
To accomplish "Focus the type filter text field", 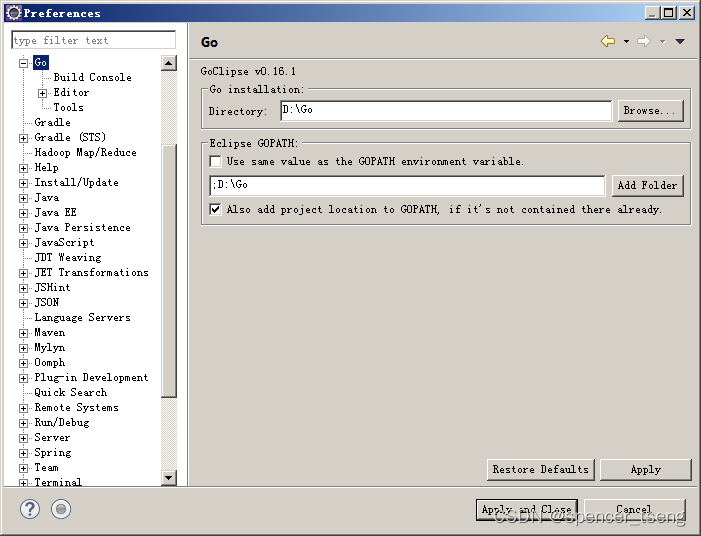I will pos(93,40).
